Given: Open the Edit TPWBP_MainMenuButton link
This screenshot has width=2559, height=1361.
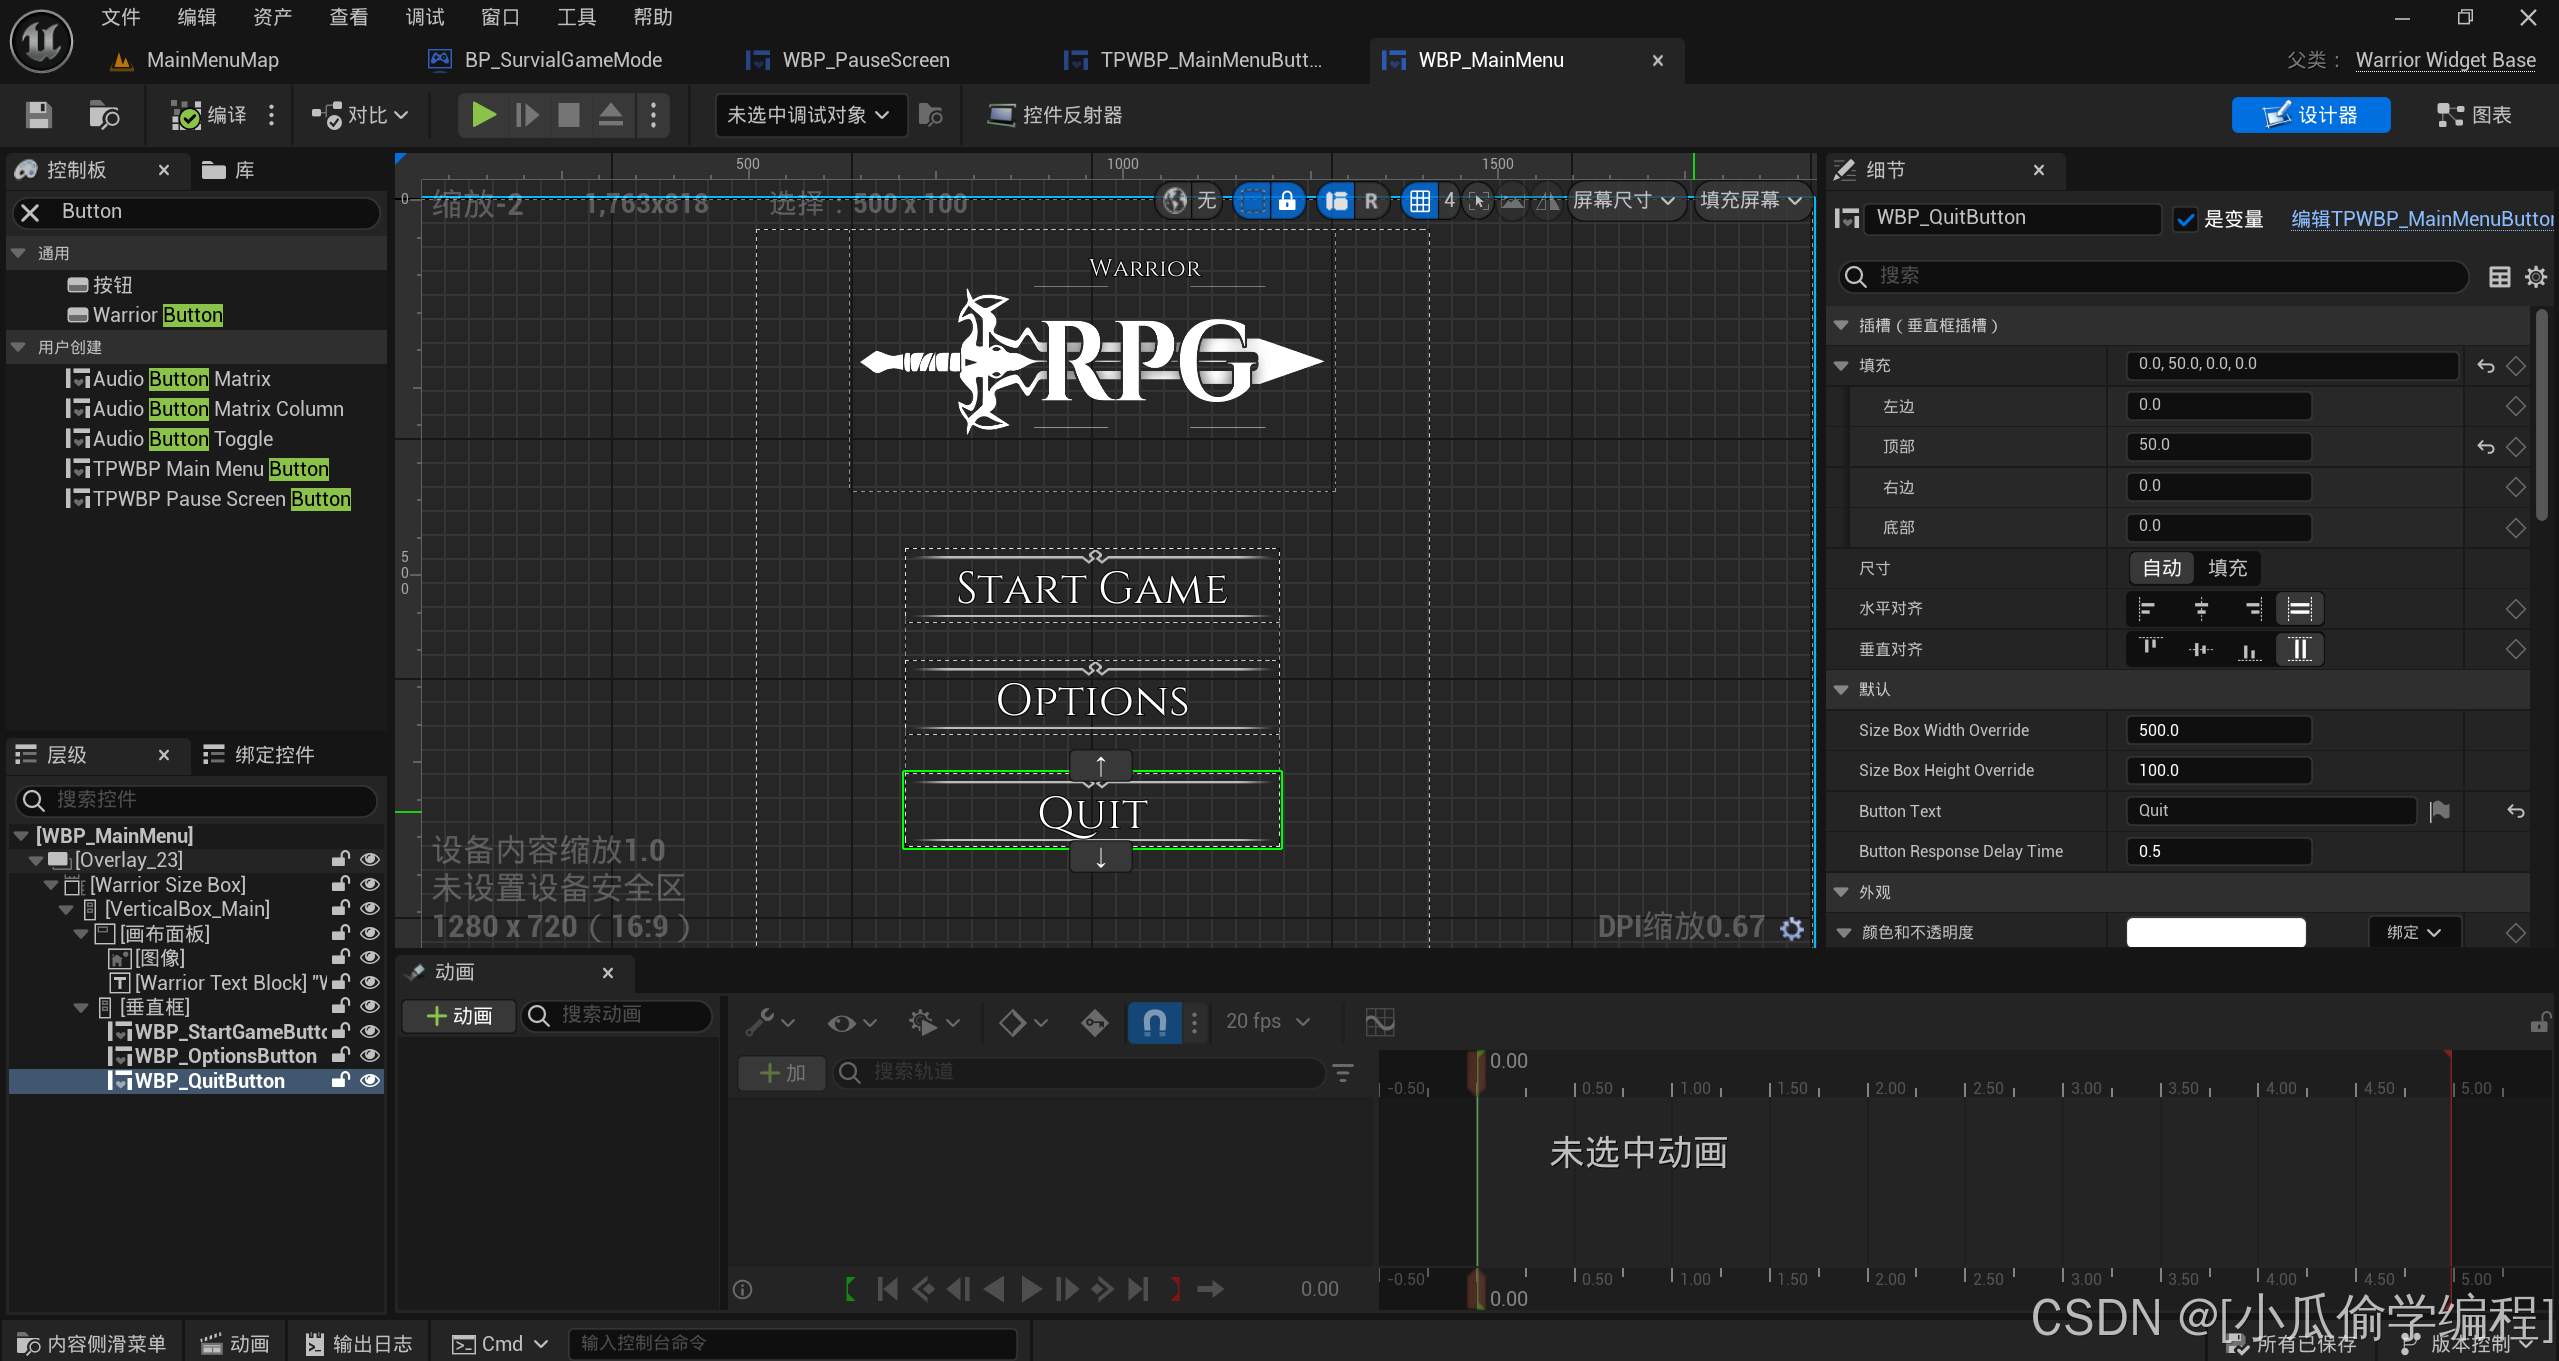Looking at the screenshot, I should point(2421,219).
